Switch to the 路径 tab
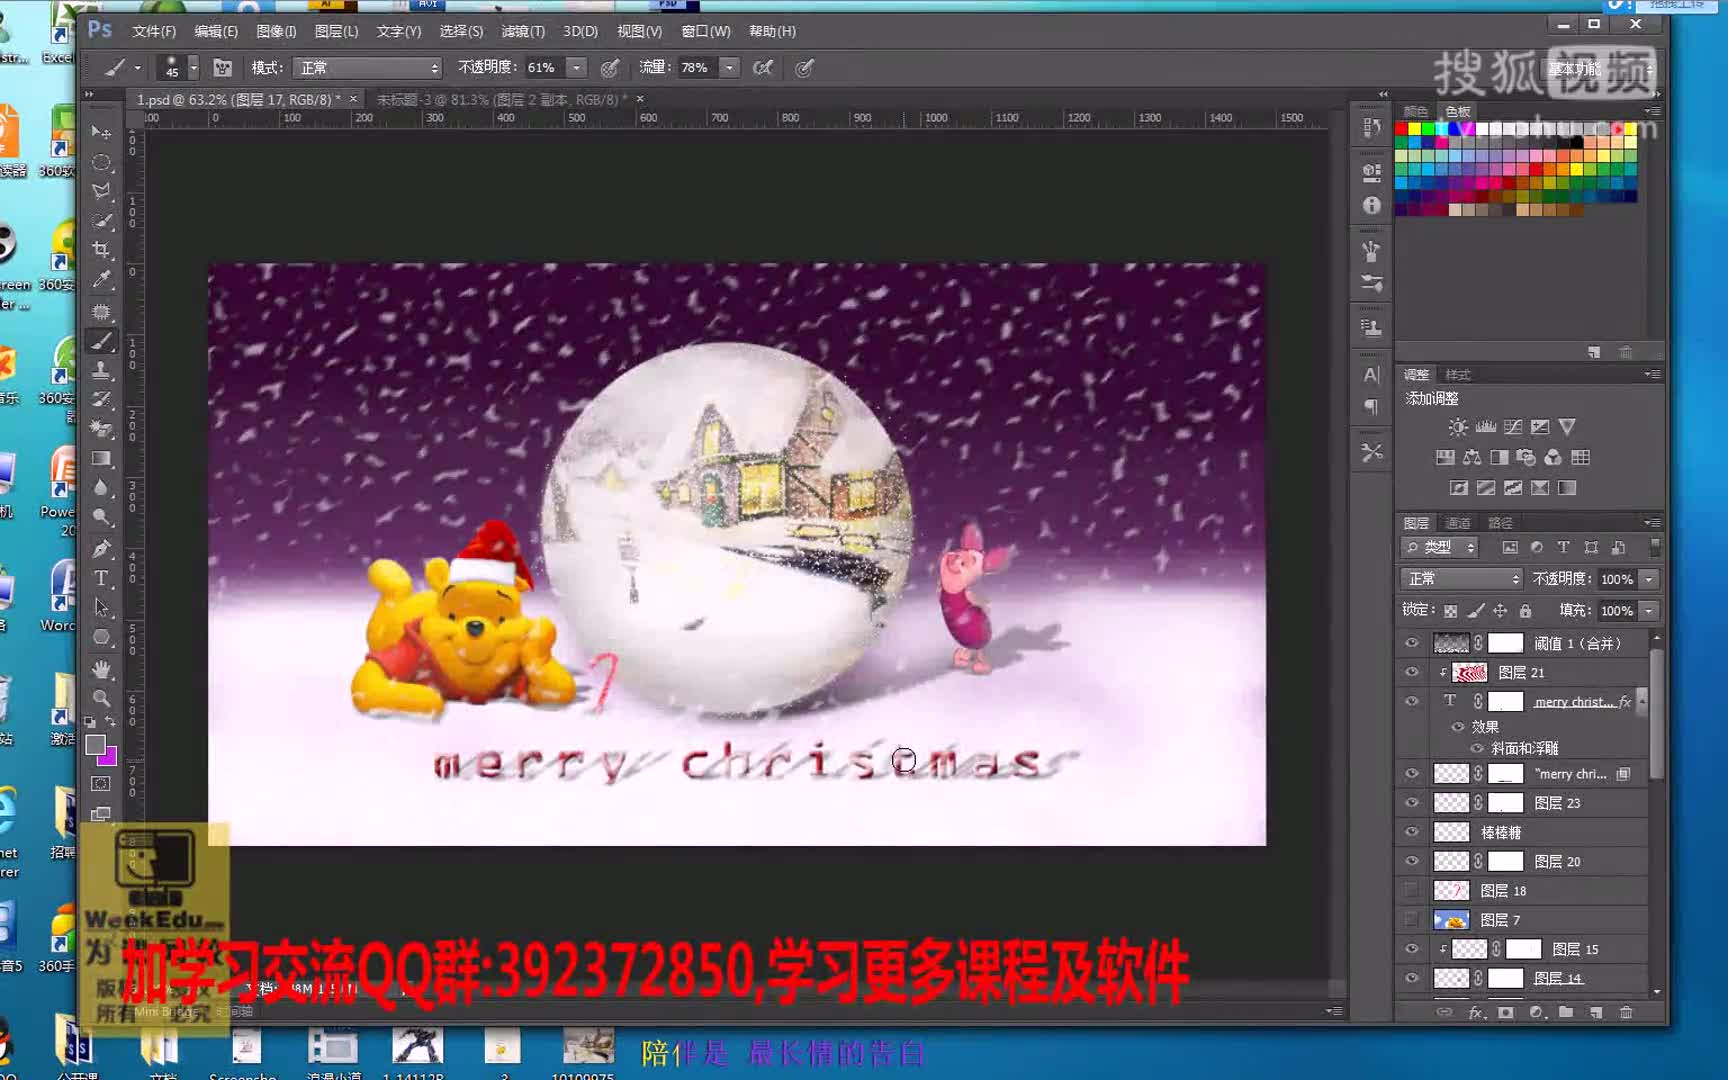Screen dimensions: 1728x1080 tap(1500, 523)
